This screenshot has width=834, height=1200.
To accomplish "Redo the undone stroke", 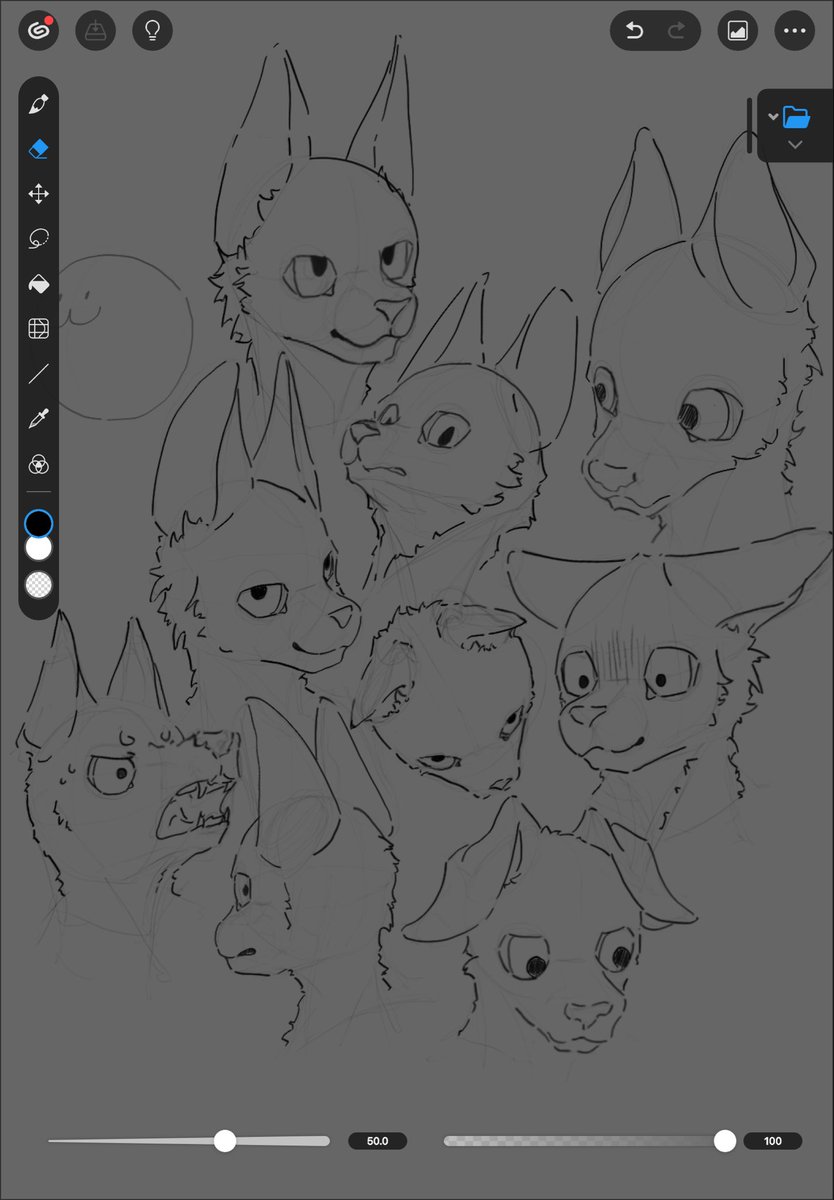I will (x=676, y=31).
